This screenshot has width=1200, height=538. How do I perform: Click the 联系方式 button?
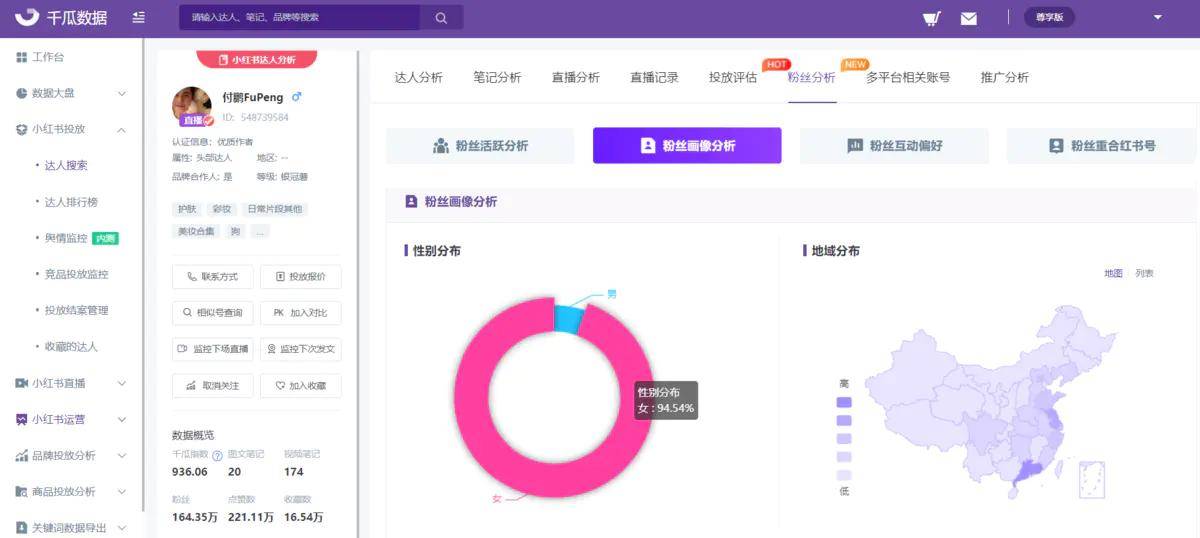[213, 277]
